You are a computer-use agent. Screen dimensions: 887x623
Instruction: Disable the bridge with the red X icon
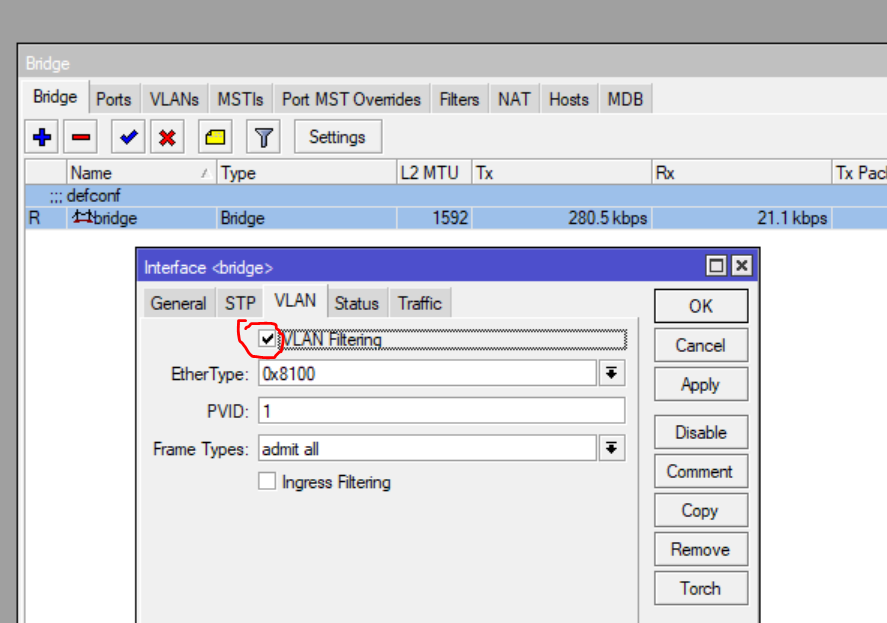(166, 136)
